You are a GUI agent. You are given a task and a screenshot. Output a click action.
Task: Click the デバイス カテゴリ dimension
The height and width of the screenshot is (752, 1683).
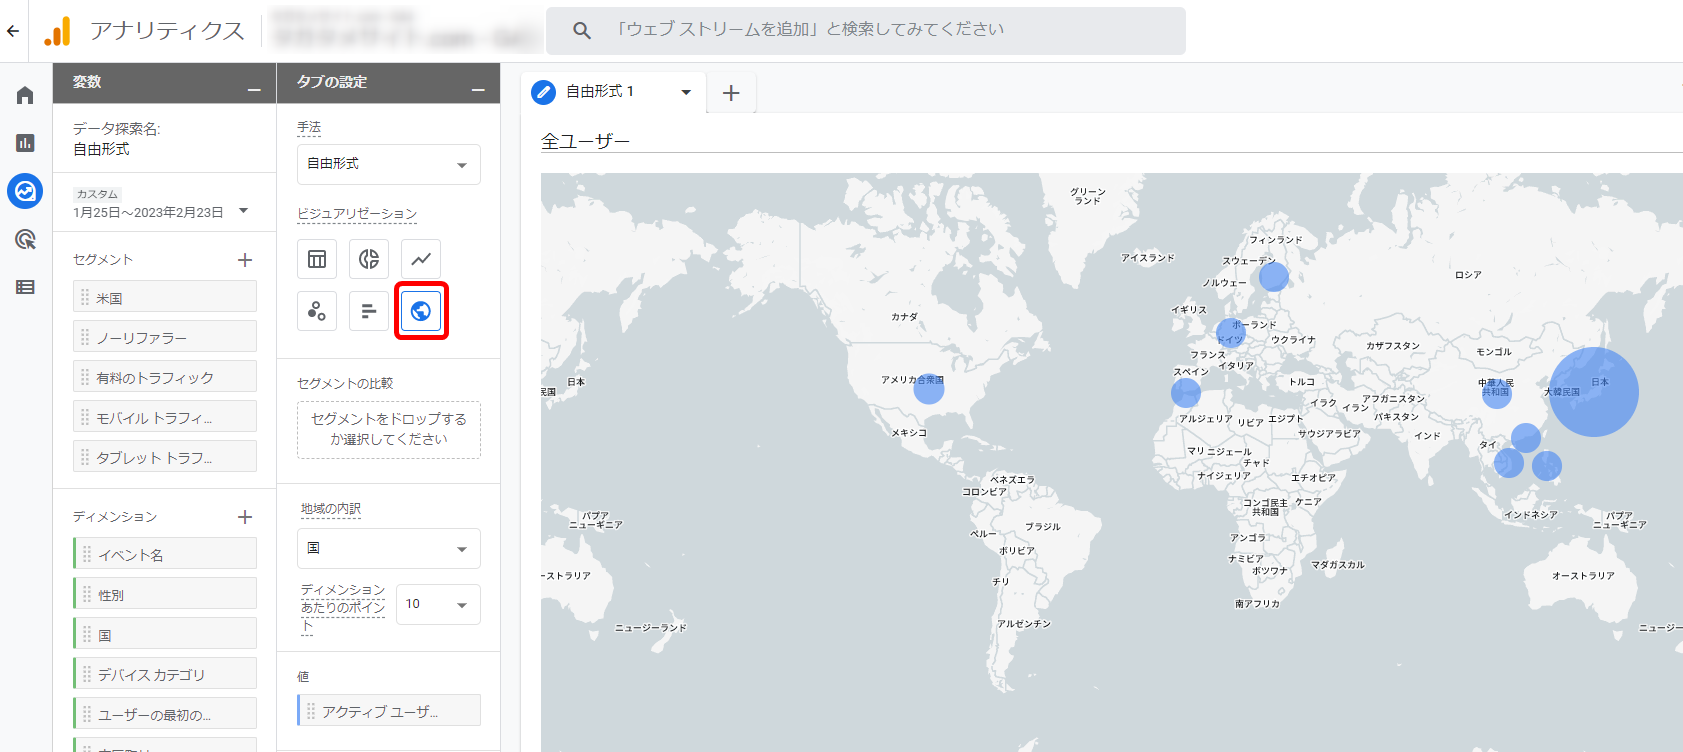[x=165, y=675]
